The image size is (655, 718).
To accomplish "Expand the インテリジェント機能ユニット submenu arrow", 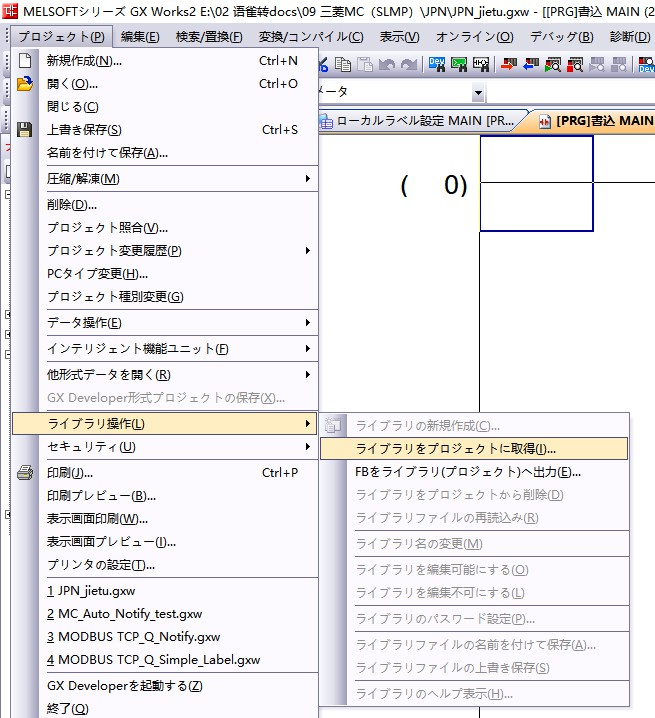I will pos(308,348).
